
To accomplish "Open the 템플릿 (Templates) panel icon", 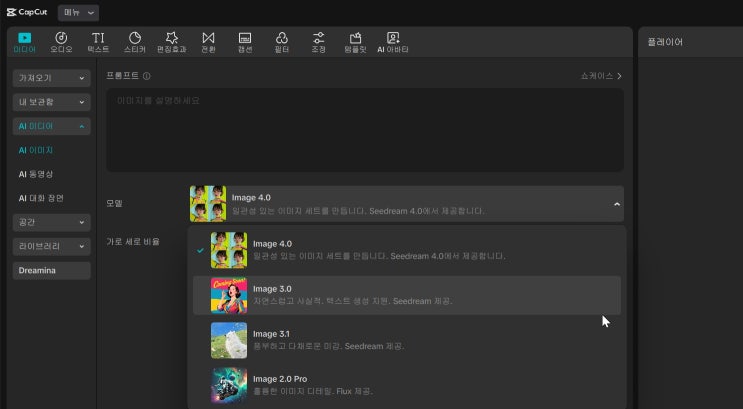I will pos(355,38).
